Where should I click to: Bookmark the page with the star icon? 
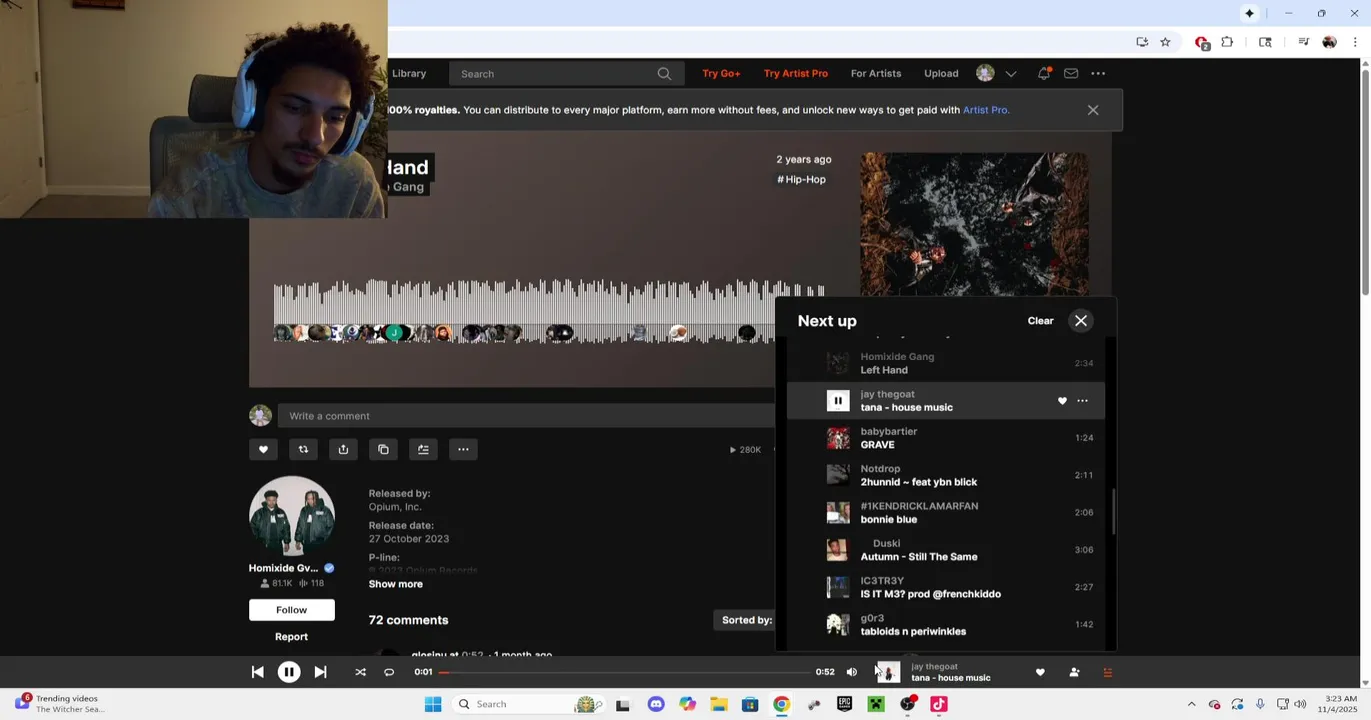tap(1165, 42)
